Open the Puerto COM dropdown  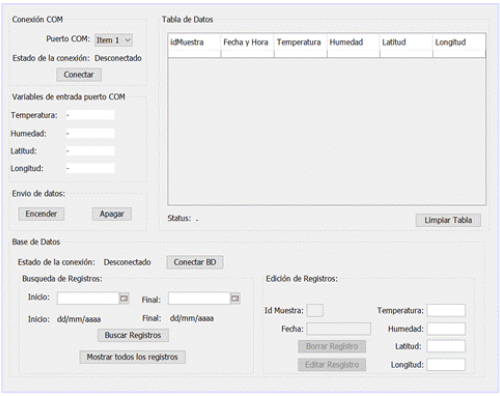(114, 40)
